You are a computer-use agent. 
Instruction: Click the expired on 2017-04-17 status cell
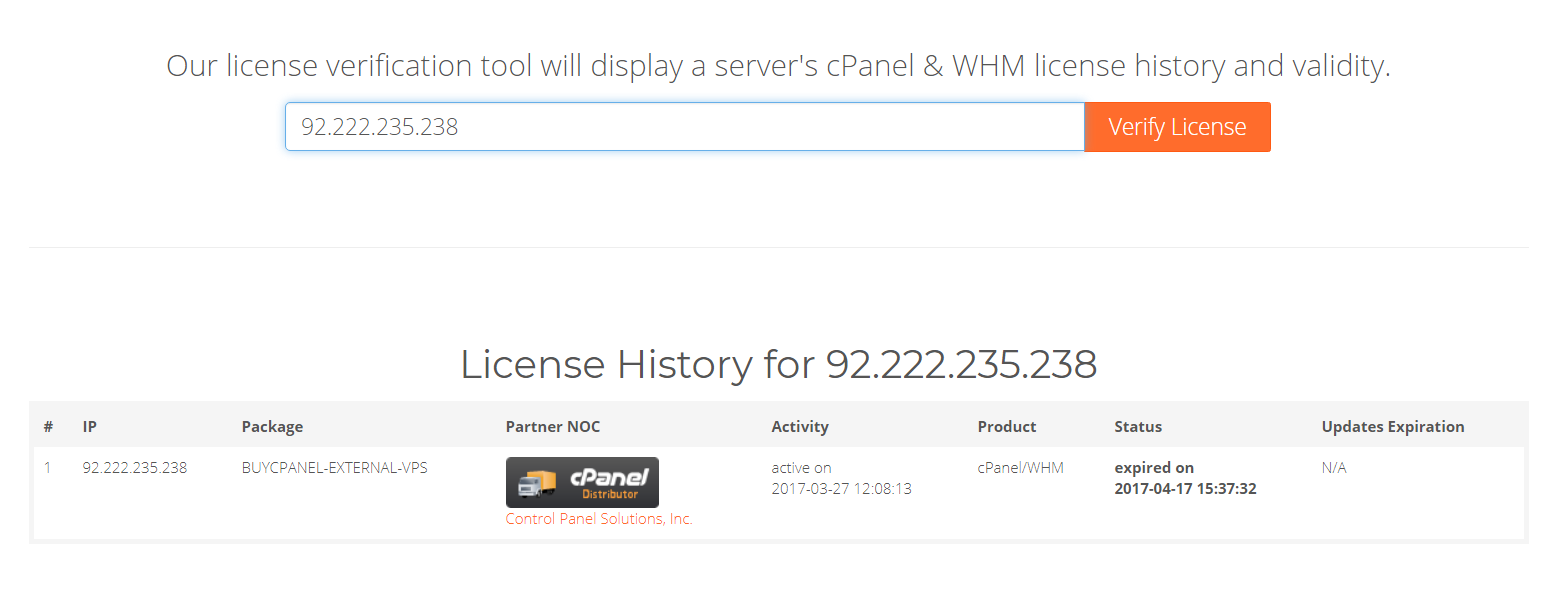point(1185,478)
